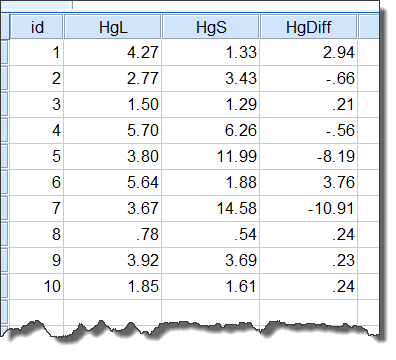Viewport: 396px width, 360px height.
Task: Select the HgL column header
Action: (x=113, y=27)
